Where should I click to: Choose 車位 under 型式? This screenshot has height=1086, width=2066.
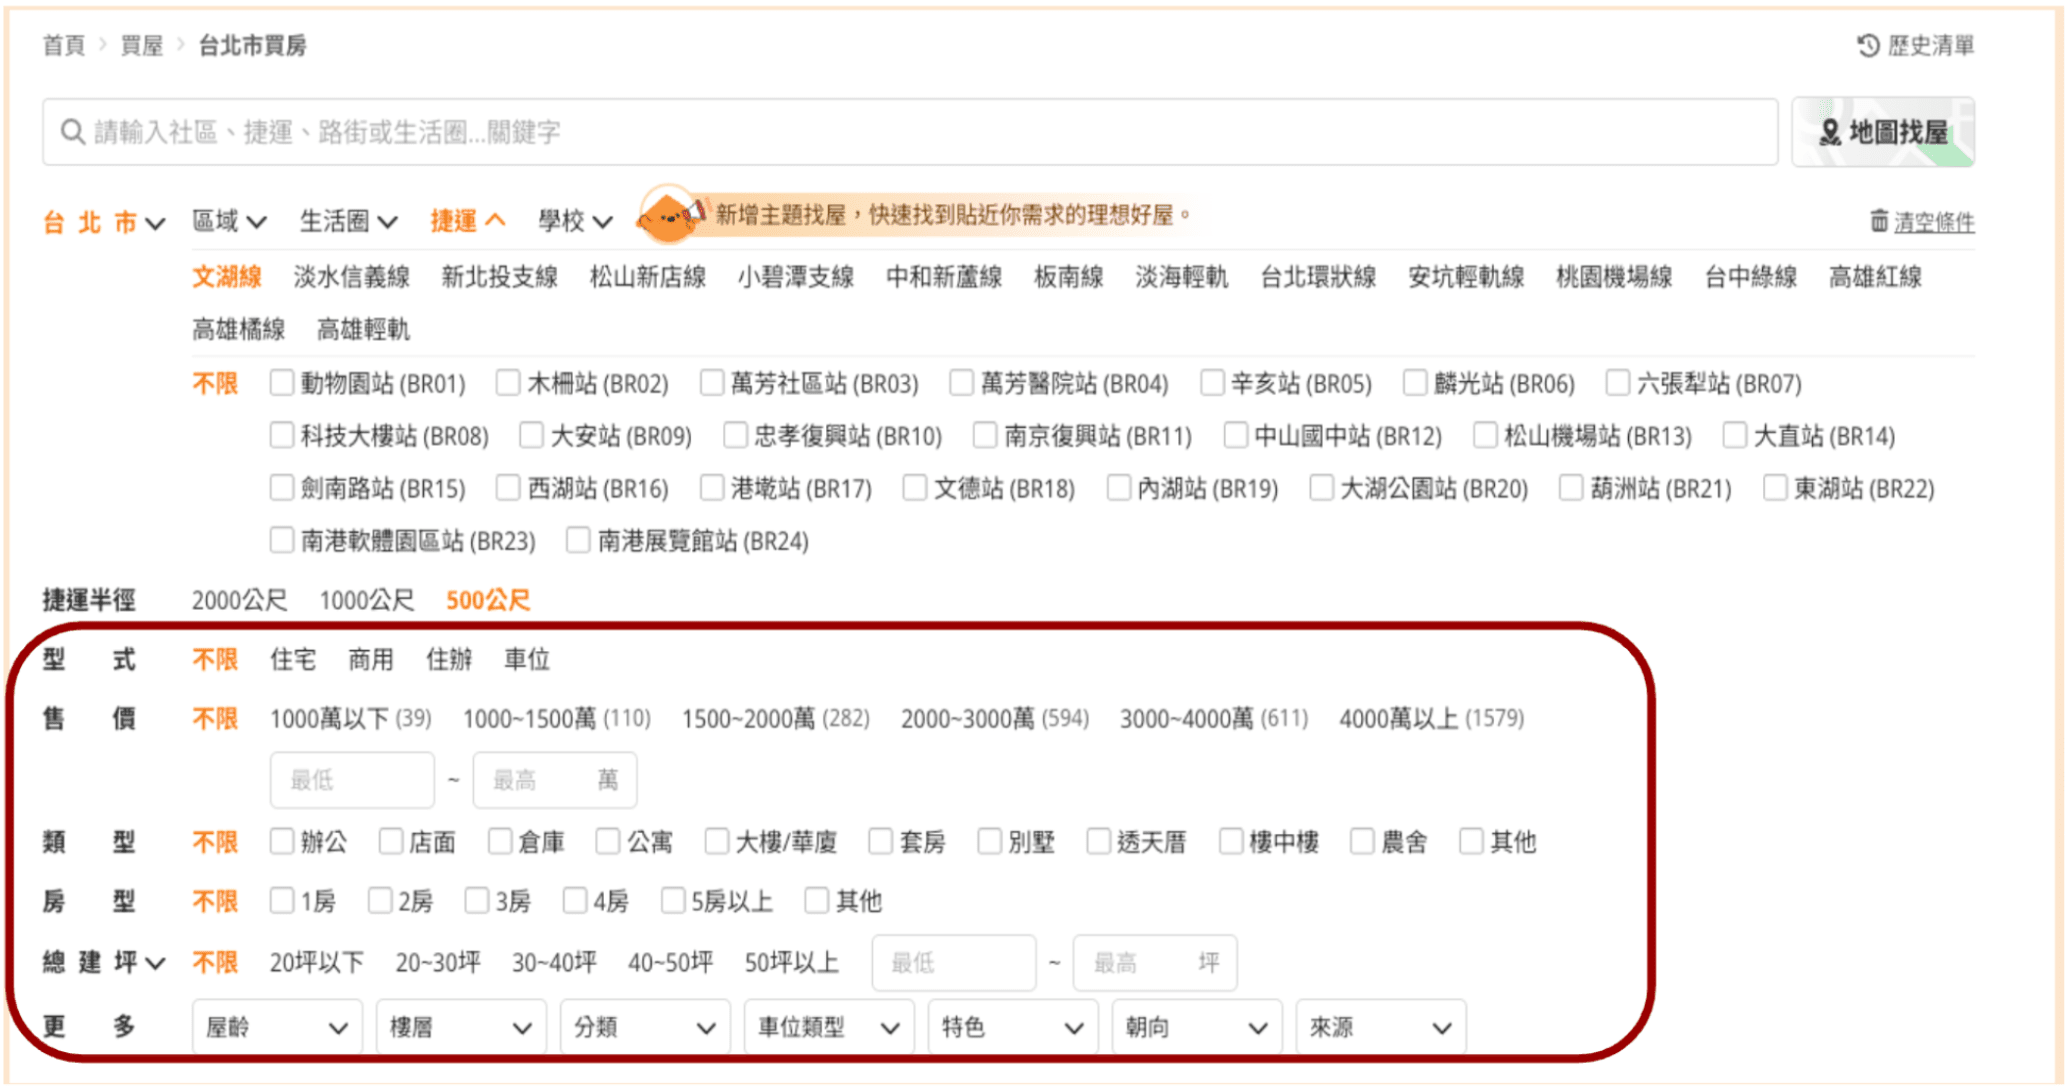[526, 660]
